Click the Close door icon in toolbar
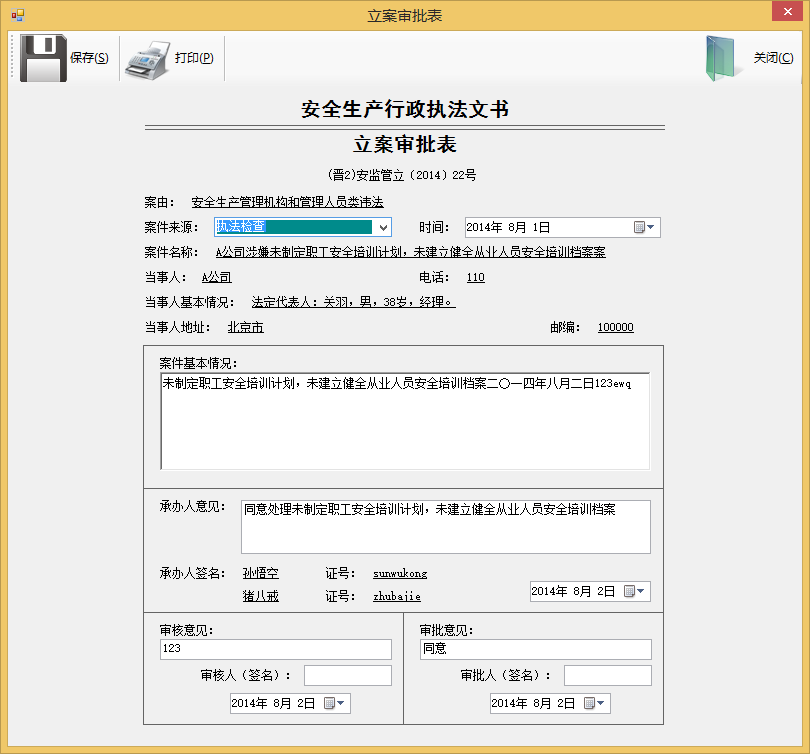 click(724, 58)
